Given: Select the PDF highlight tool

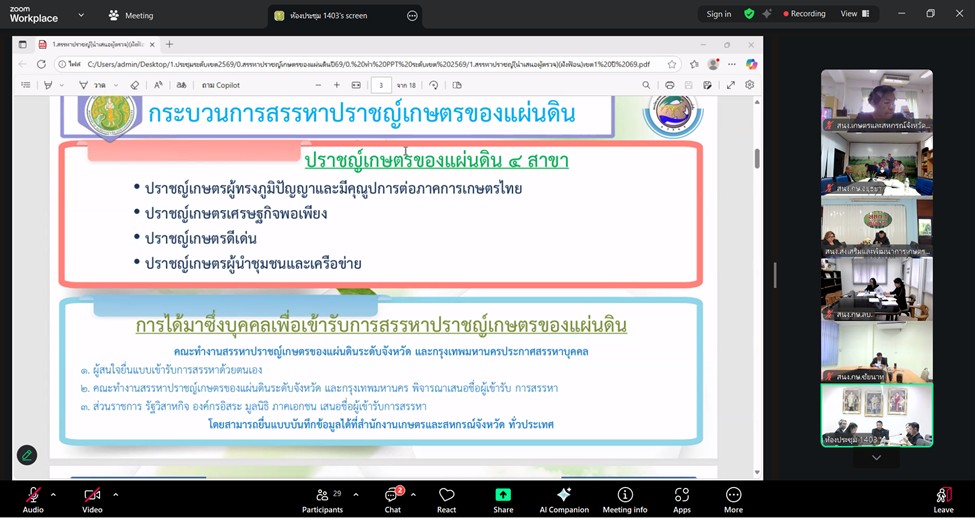Looking at the screenshot, I should (x=48, y=85).
